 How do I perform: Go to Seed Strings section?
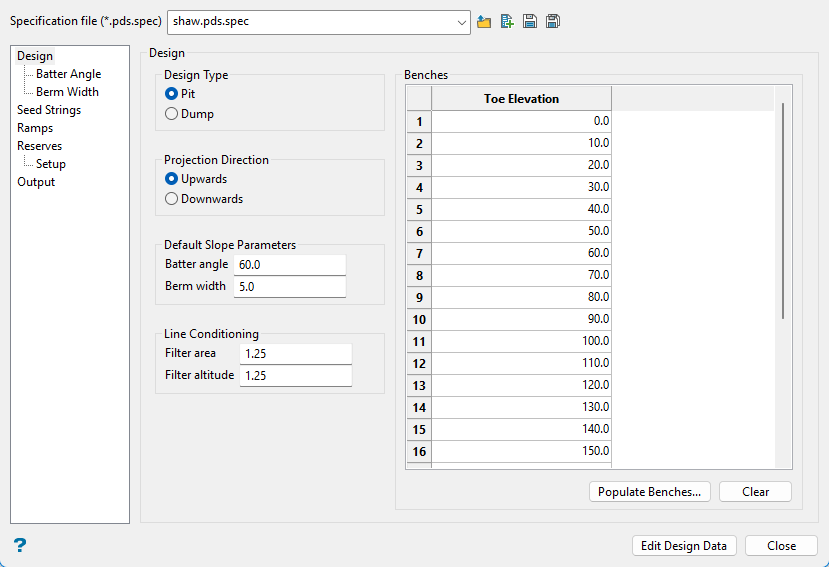click(x=49, y=110)
